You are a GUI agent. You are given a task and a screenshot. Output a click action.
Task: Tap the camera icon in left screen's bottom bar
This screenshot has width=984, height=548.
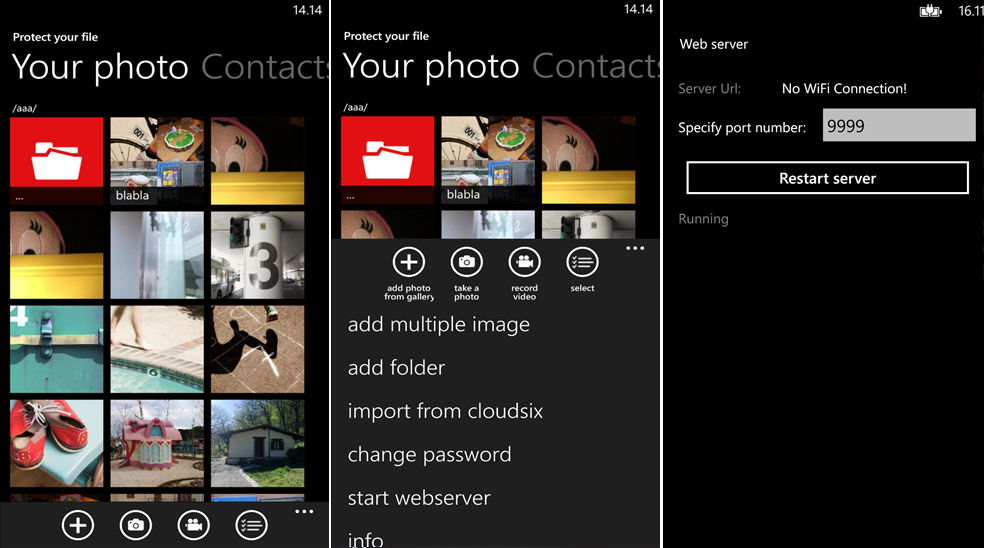[136, 525]
